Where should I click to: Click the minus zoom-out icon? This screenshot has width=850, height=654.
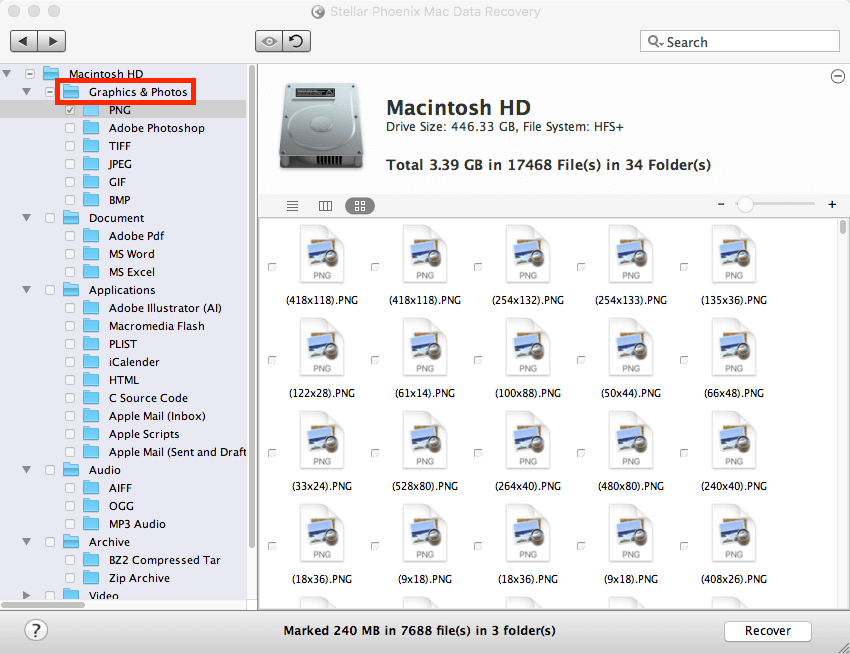[721, 204]
